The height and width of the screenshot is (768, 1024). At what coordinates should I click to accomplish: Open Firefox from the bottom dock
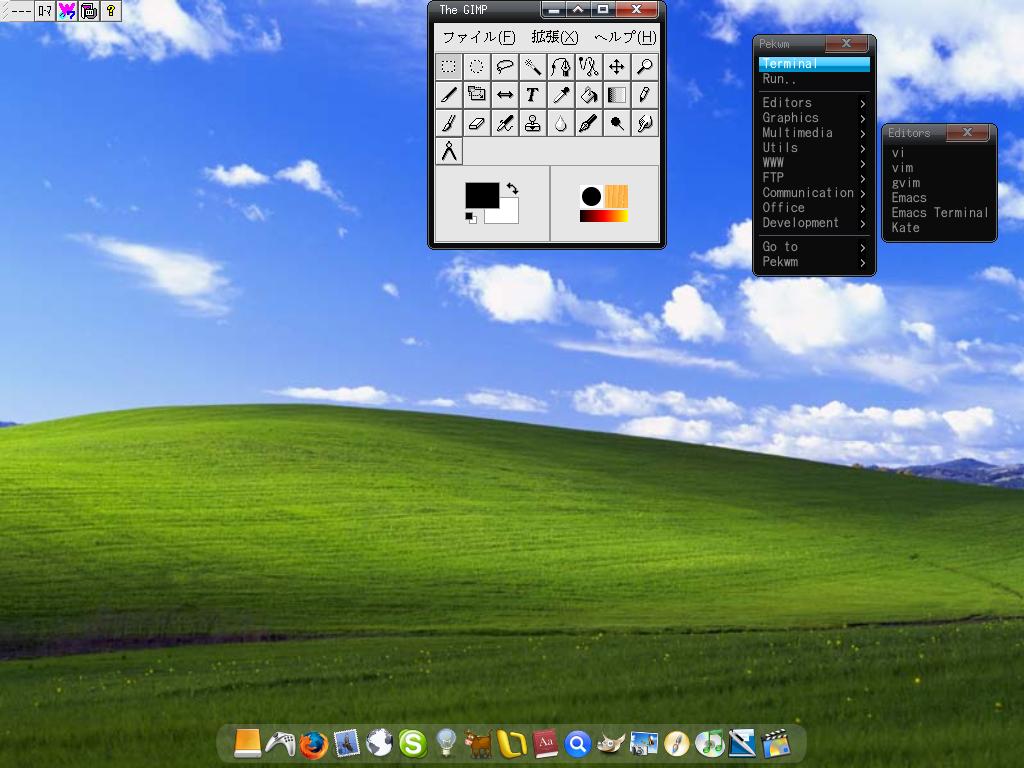point(313,743)
